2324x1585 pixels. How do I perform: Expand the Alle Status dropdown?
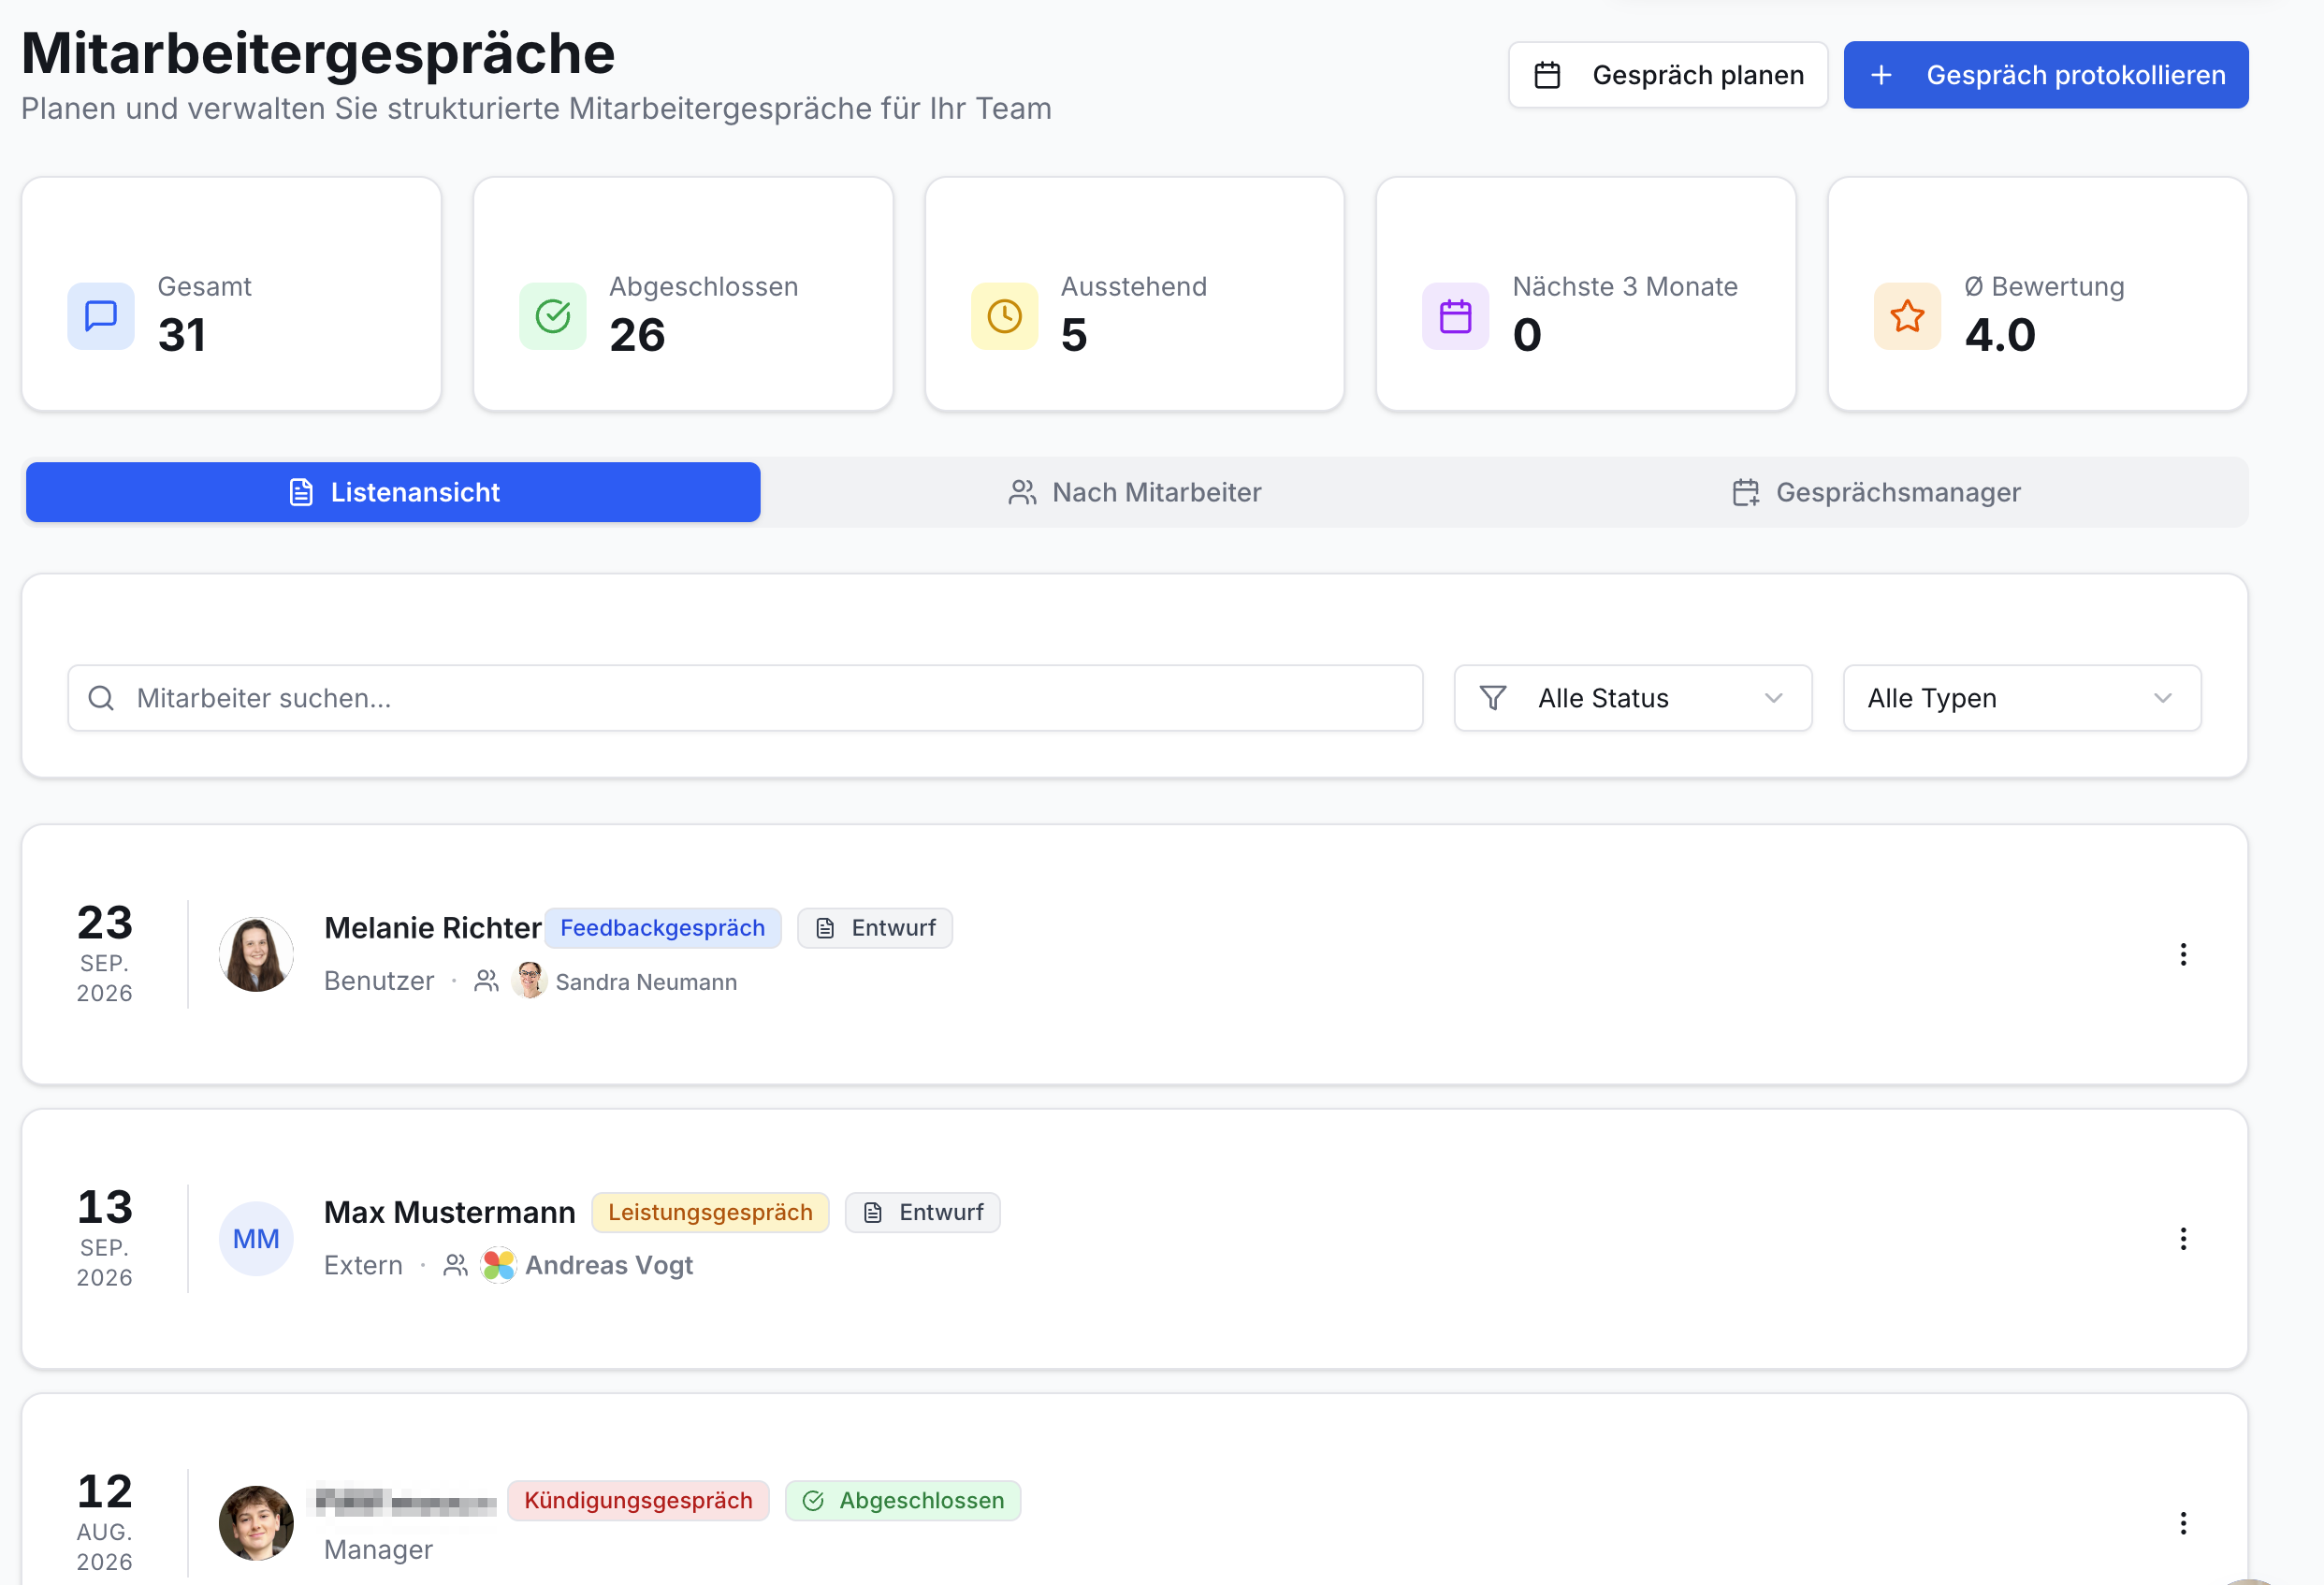point(1633,698)
